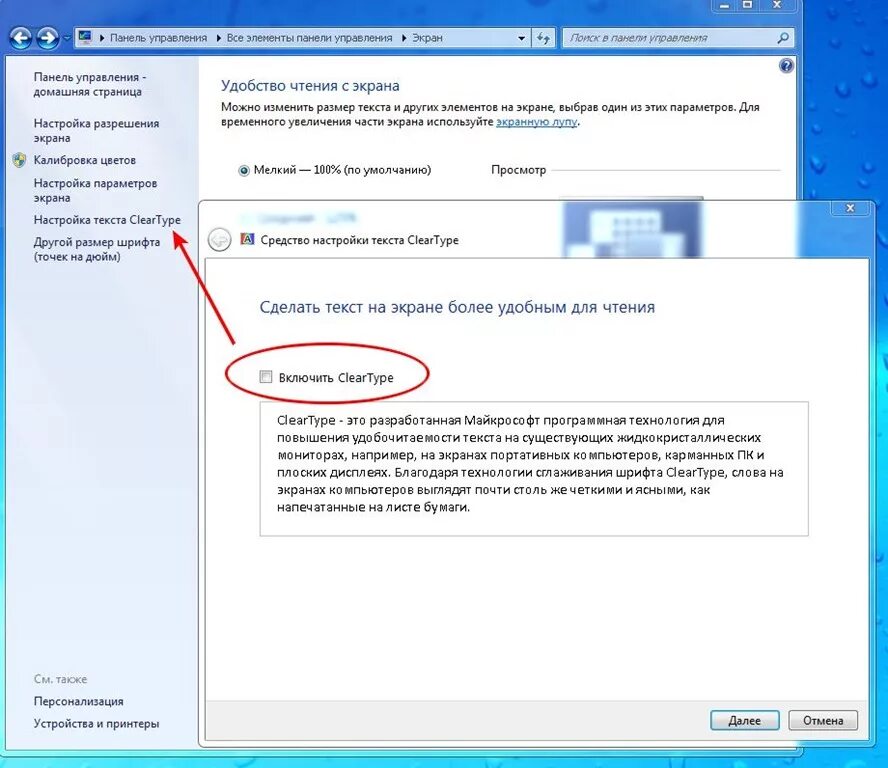Expand arrow before 'Панель управления' breadcrumb

[102, 38]
